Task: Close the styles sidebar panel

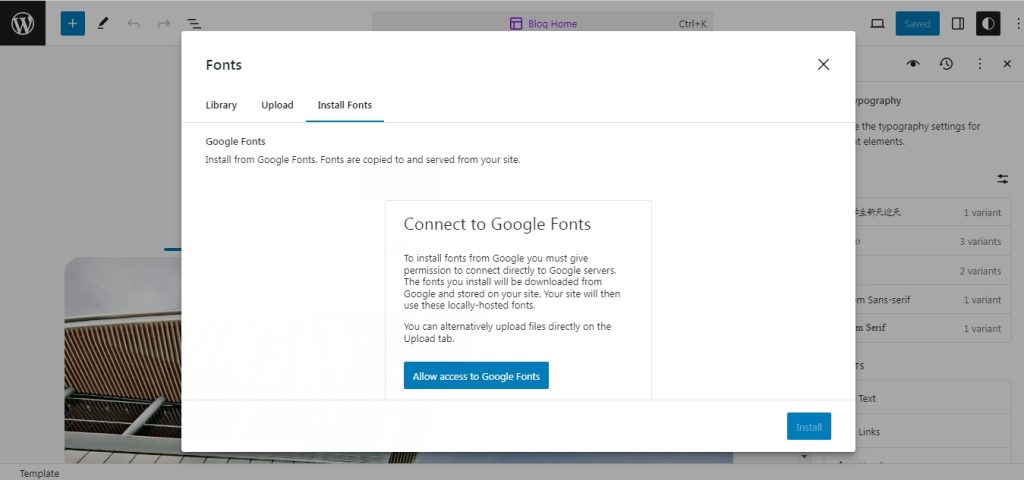Action: tap(1007, 63)
